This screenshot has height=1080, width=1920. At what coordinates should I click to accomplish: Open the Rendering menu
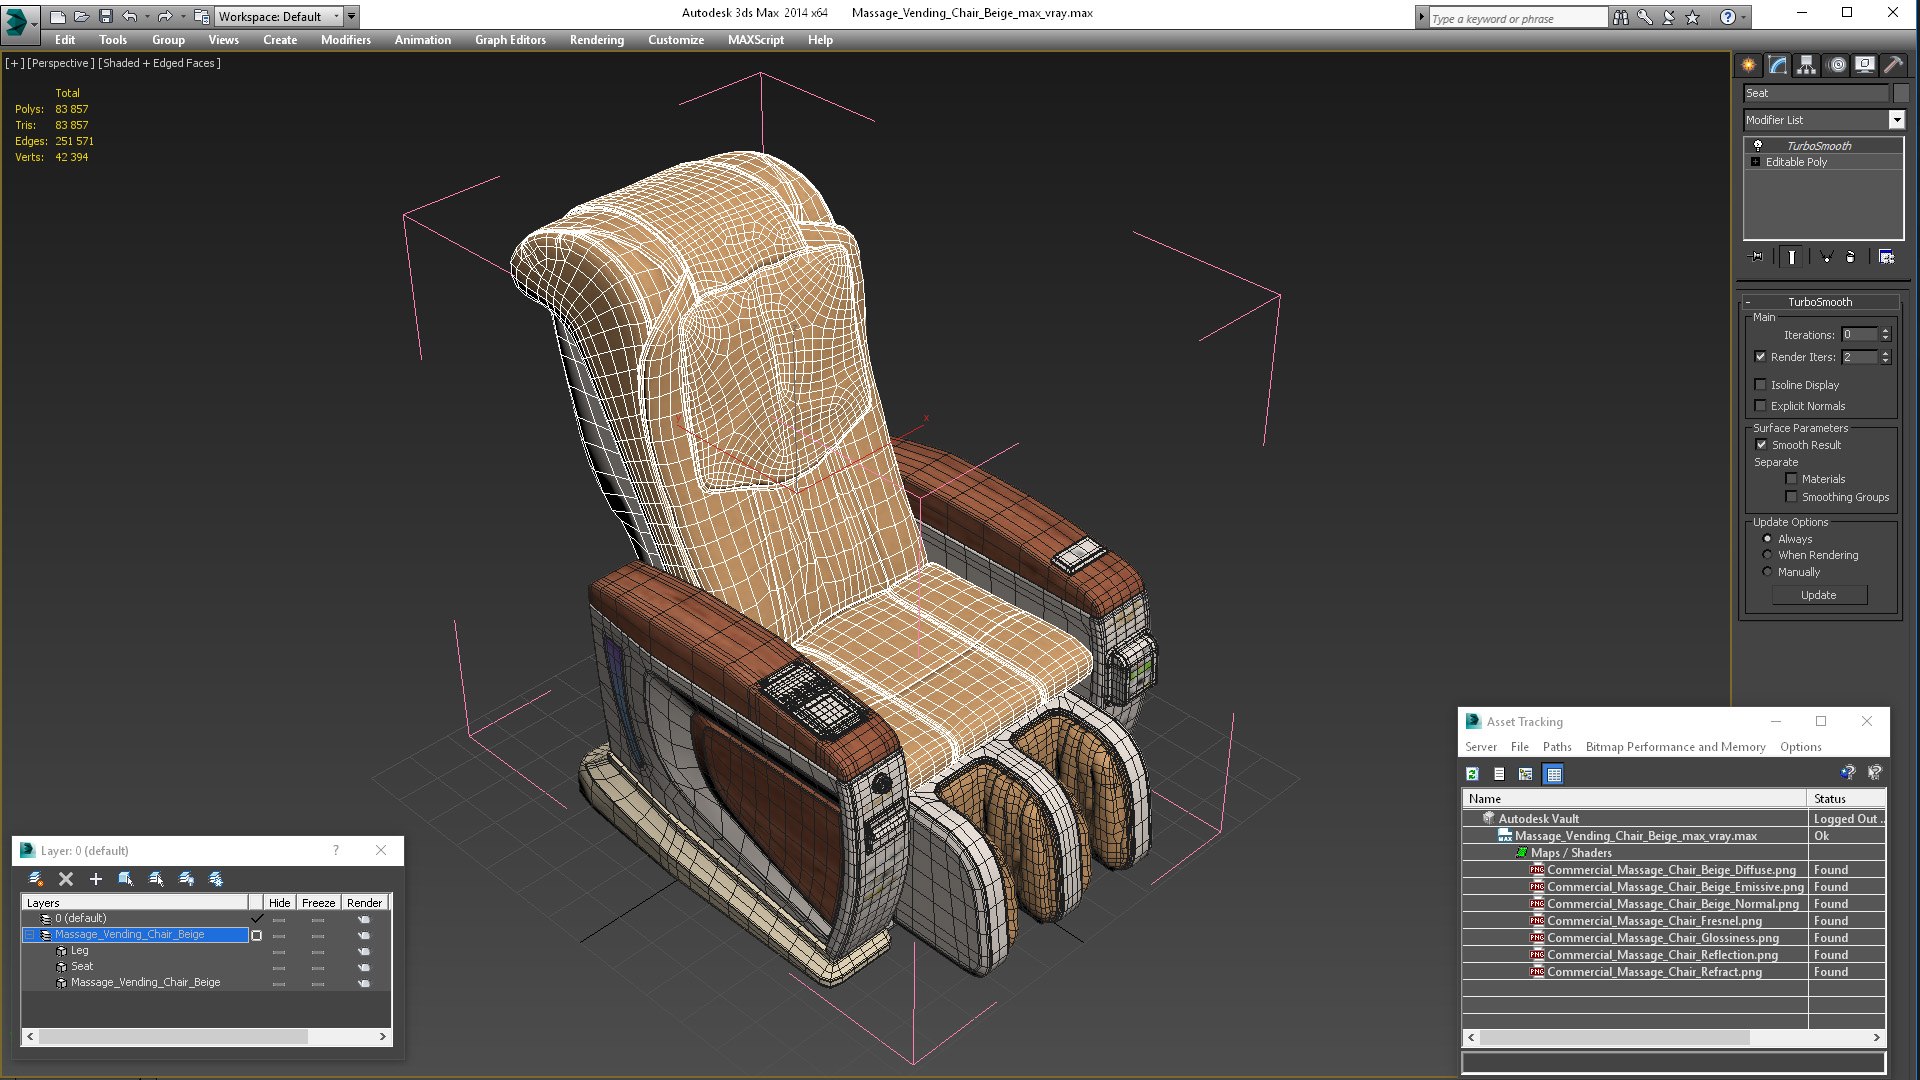pos(596,40)
